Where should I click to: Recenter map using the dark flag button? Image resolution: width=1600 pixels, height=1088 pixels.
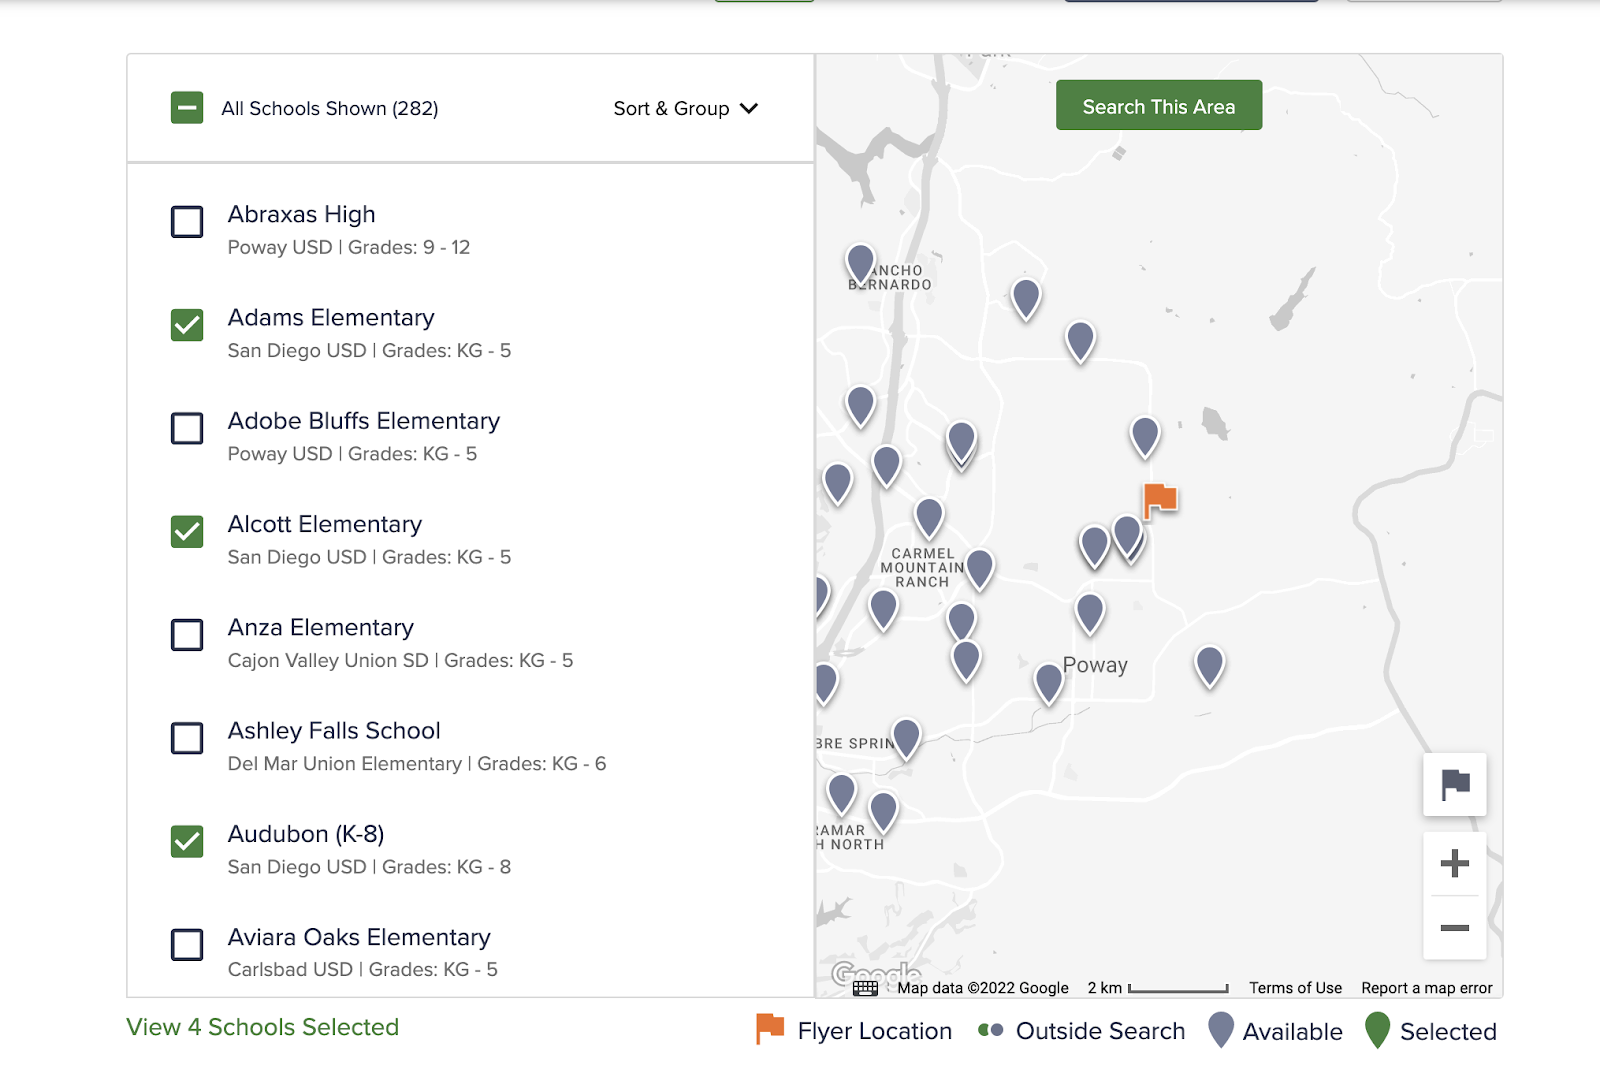(x=1455, y=784)
